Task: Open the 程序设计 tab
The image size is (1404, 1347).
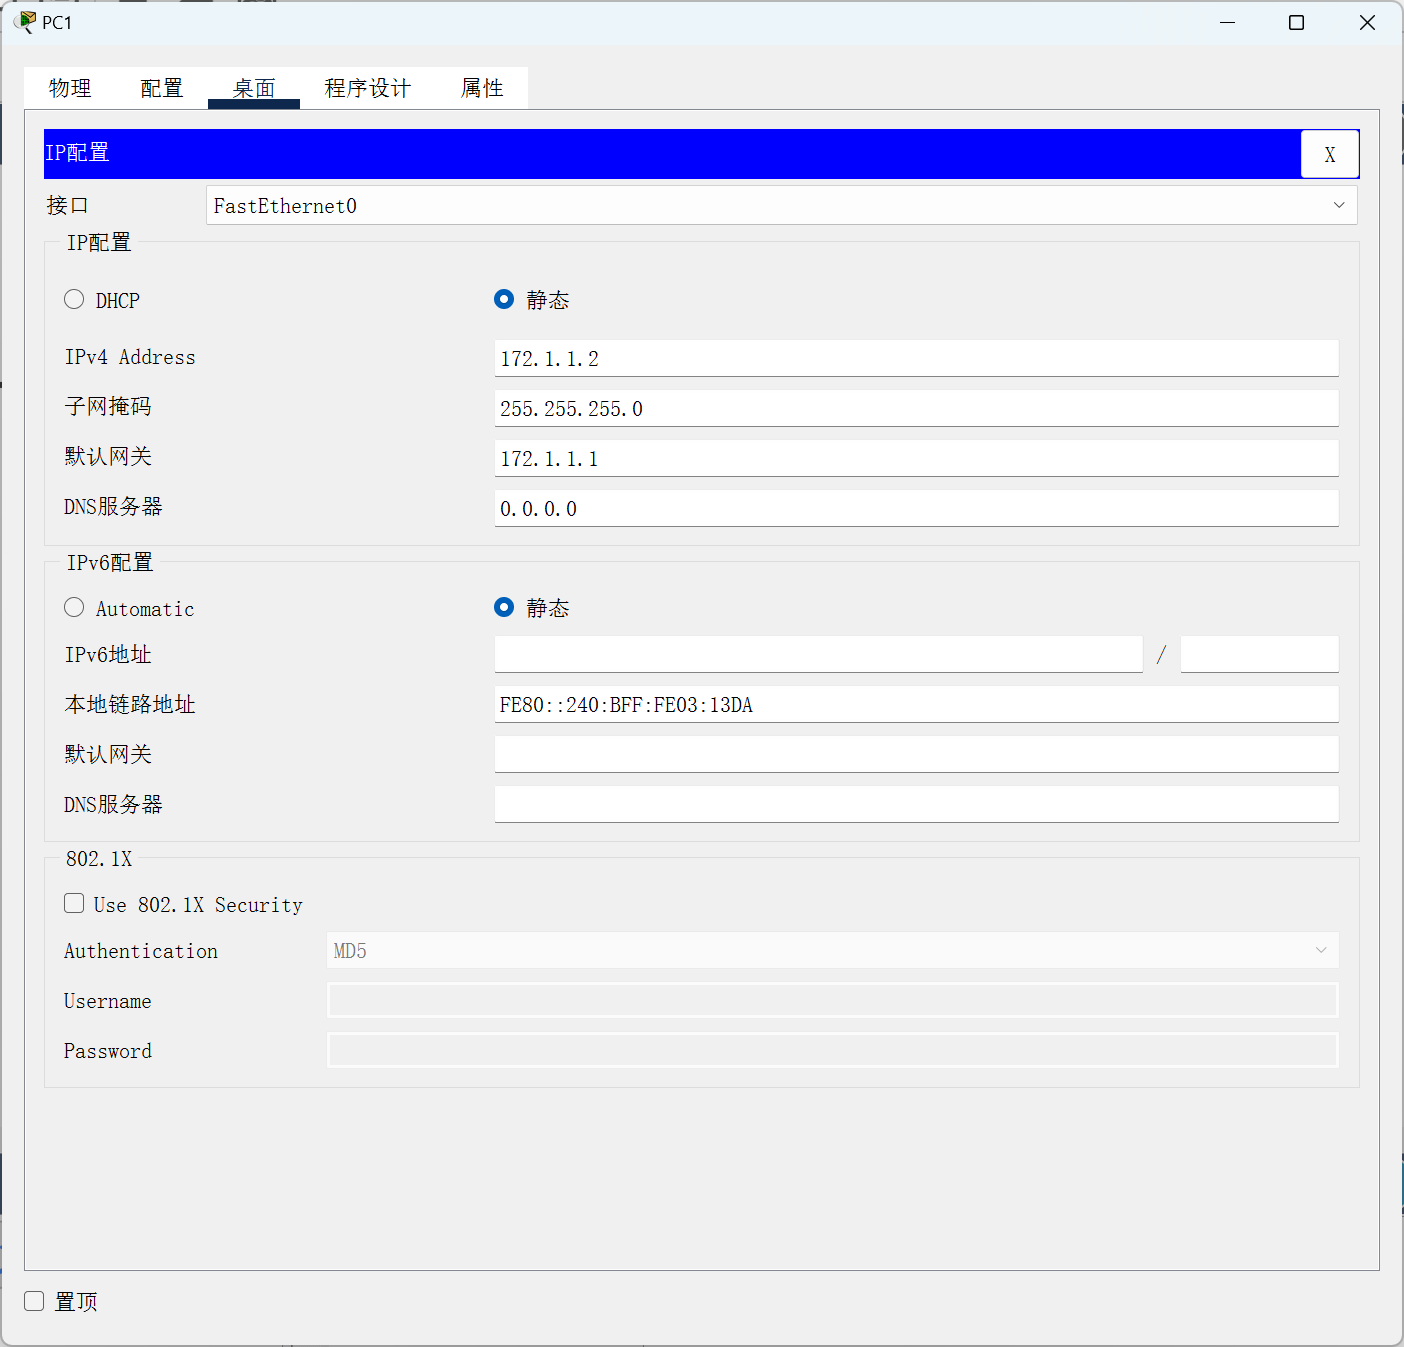Action: (x=366, y=88)
